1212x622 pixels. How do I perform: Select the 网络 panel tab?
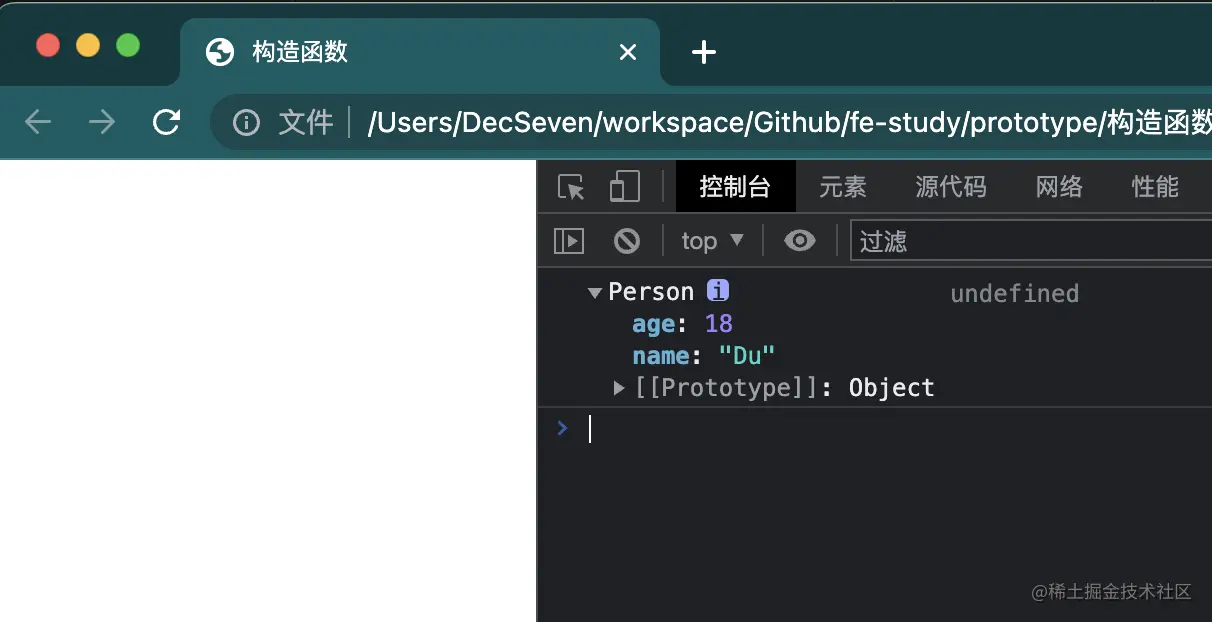click(1059, 187)
